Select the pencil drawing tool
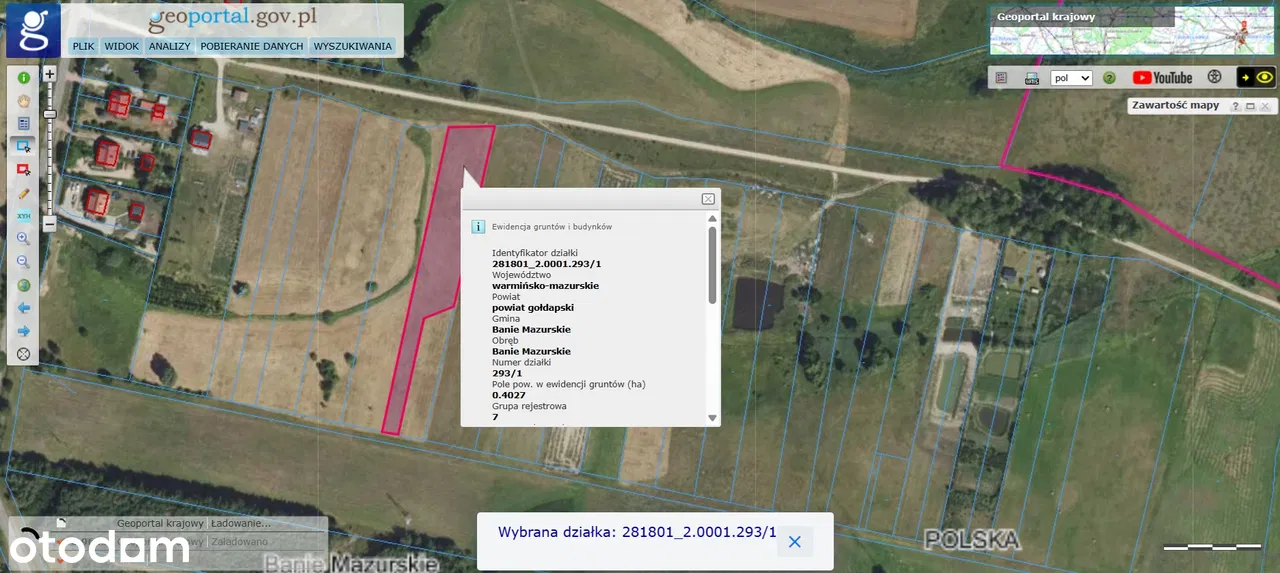The width and height of the screenshot is (1280, 573). [23, 193]
